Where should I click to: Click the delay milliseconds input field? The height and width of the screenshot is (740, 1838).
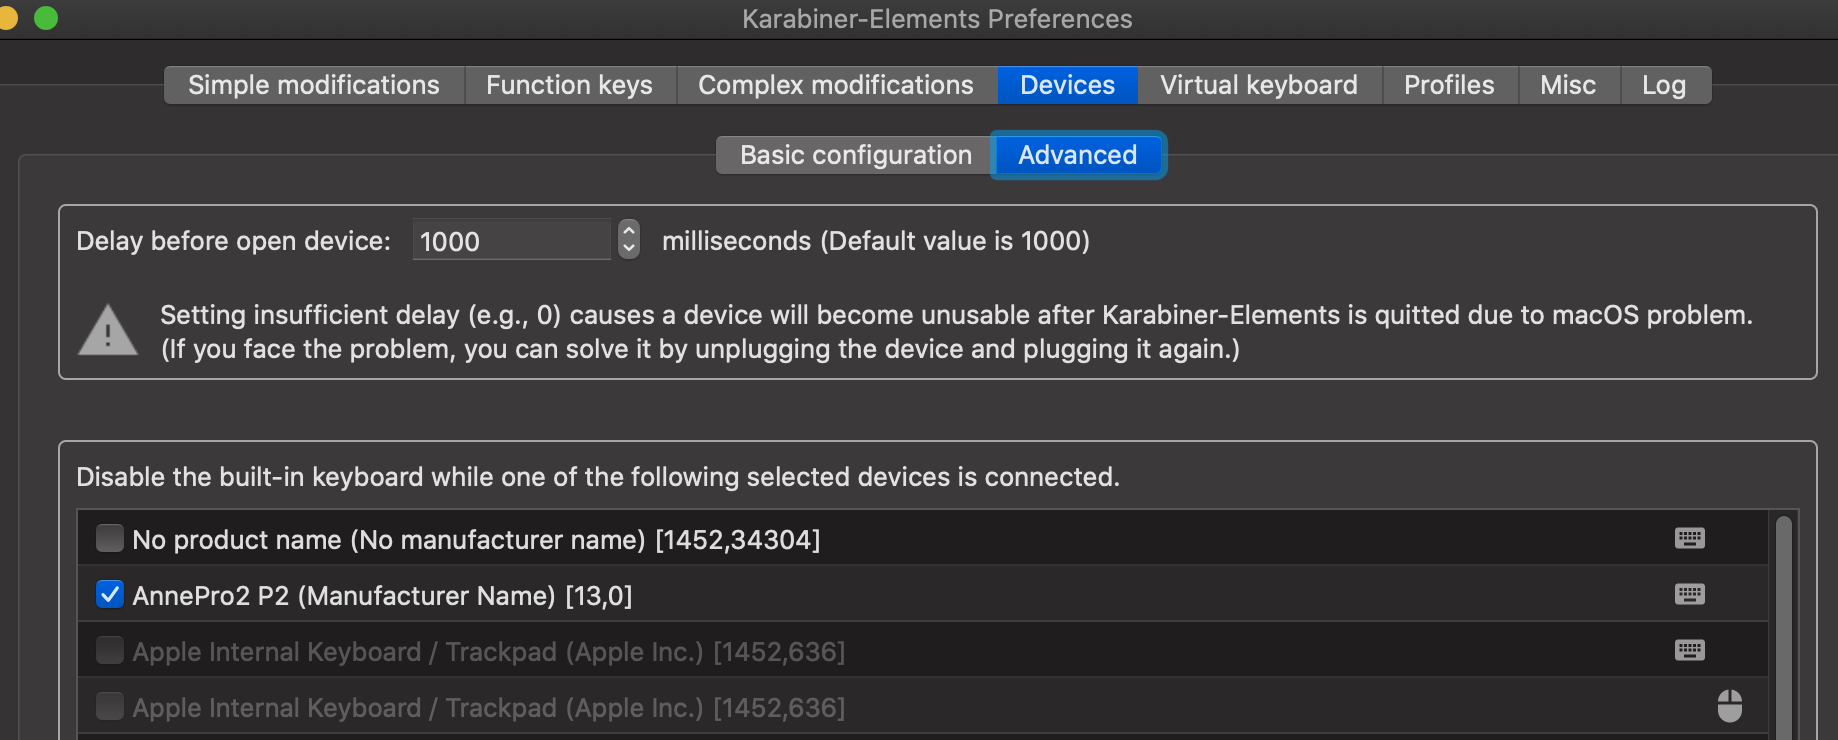coord(510,240)
